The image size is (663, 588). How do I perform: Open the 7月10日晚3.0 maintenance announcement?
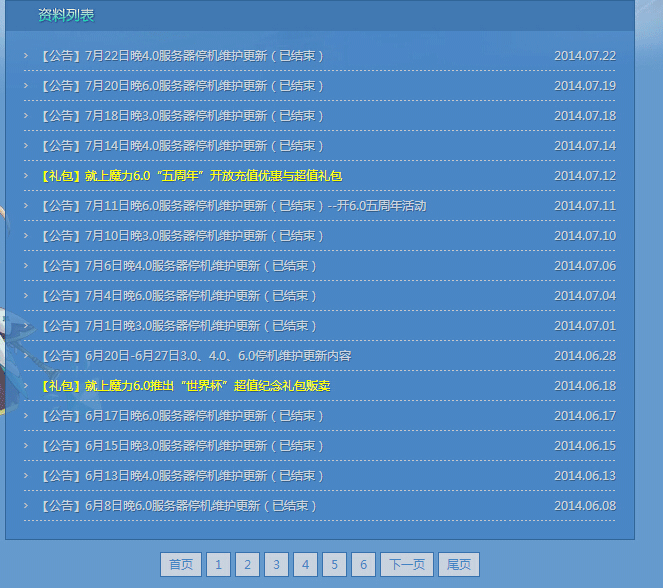(180, 236)
